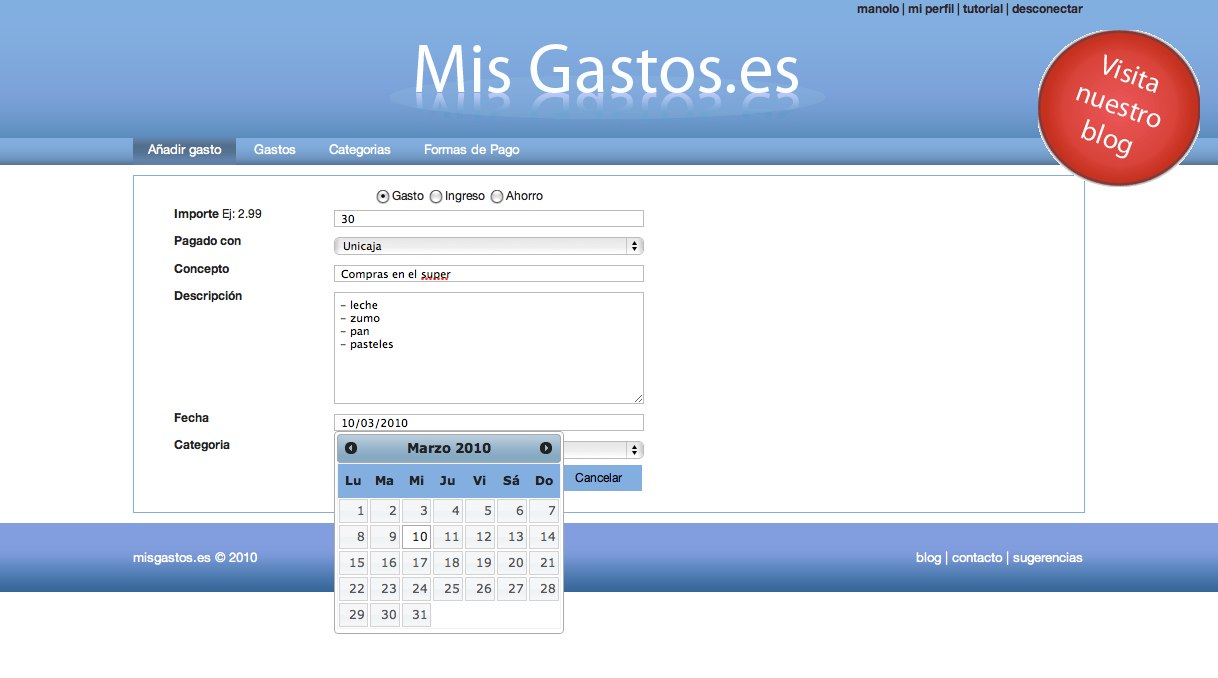Open the 'tutorial' link

(982, 9)
